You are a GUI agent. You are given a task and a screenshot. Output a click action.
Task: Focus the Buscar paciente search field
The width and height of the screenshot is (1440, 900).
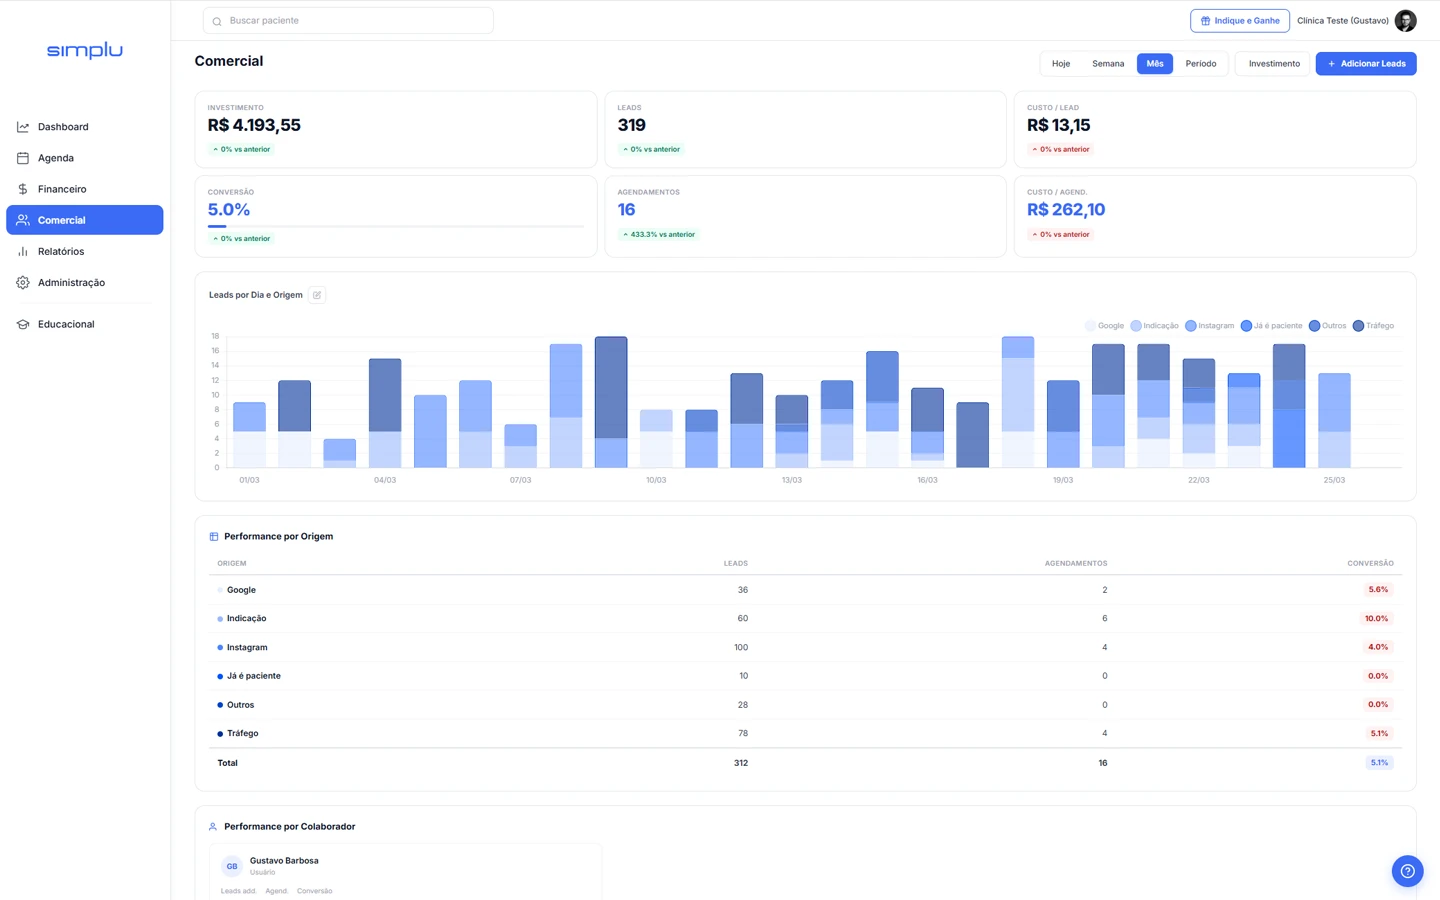pos(348,21)
